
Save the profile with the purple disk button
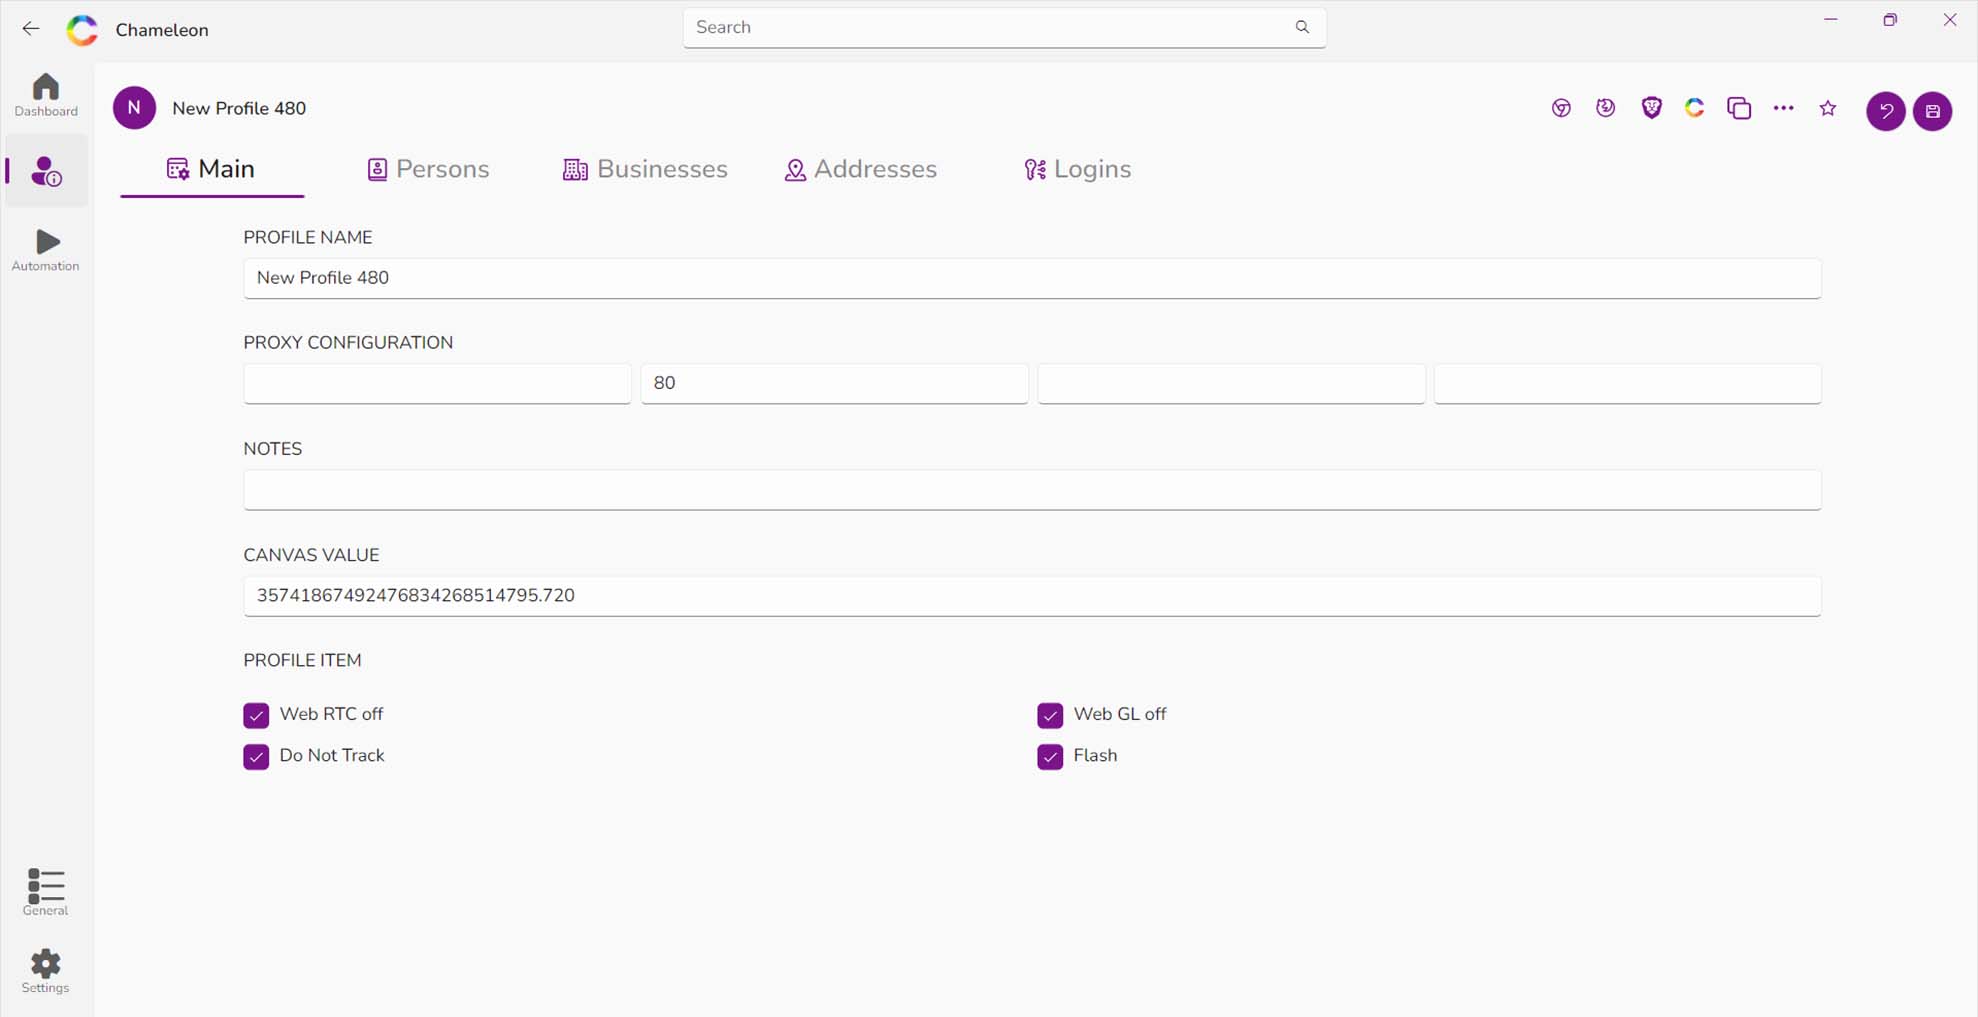coord(1932,111)
